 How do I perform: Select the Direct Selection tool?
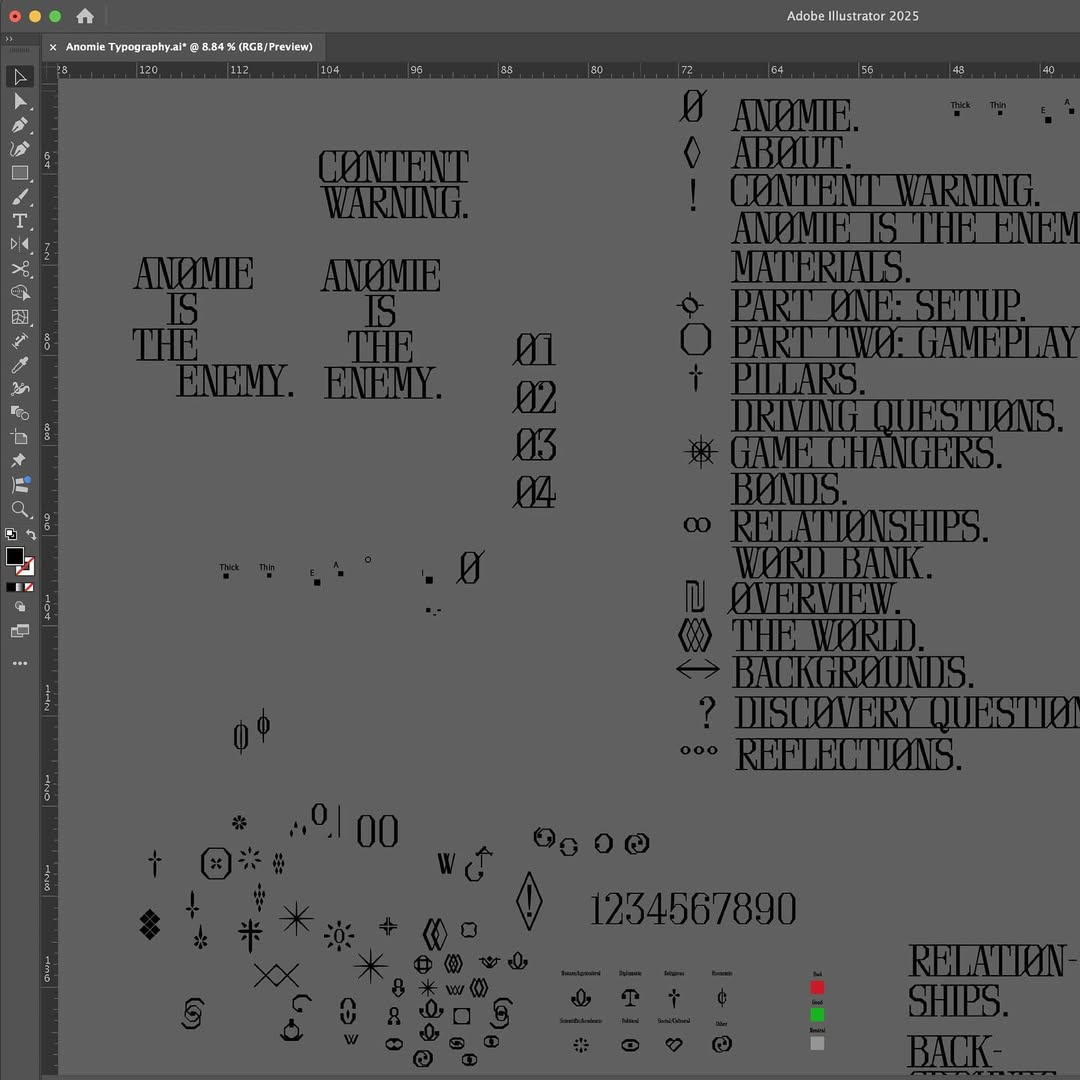point(19,101)
